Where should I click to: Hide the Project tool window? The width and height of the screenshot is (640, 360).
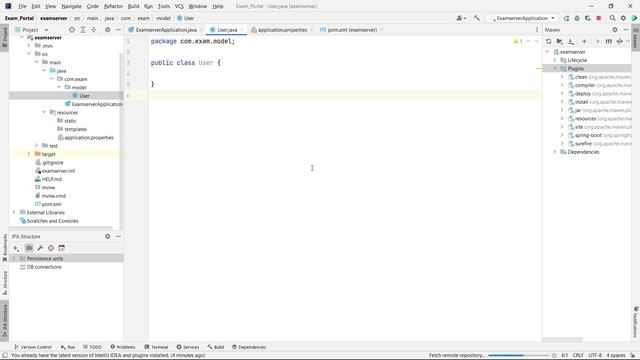[118, 30]
